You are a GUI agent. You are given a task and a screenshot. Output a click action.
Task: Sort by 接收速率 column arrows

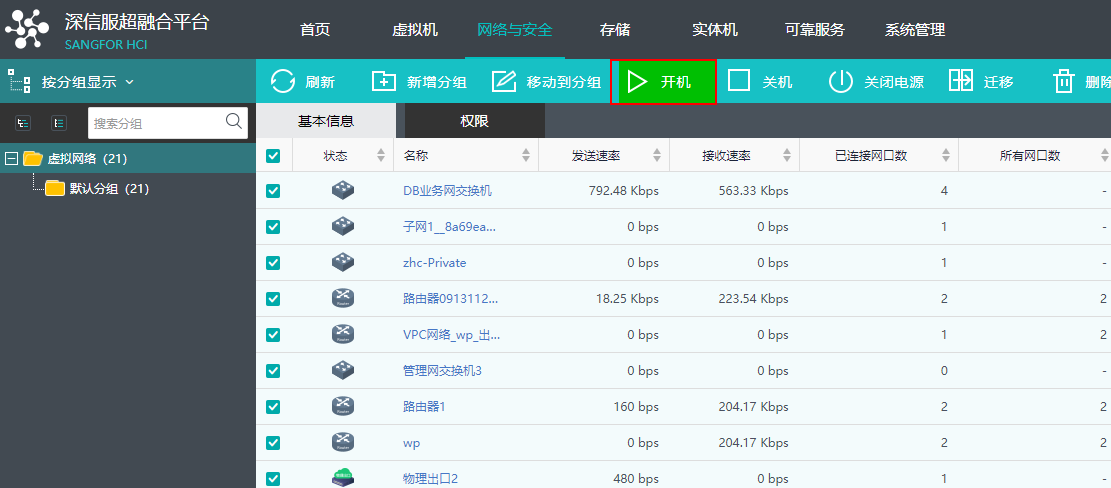point(787,156)
